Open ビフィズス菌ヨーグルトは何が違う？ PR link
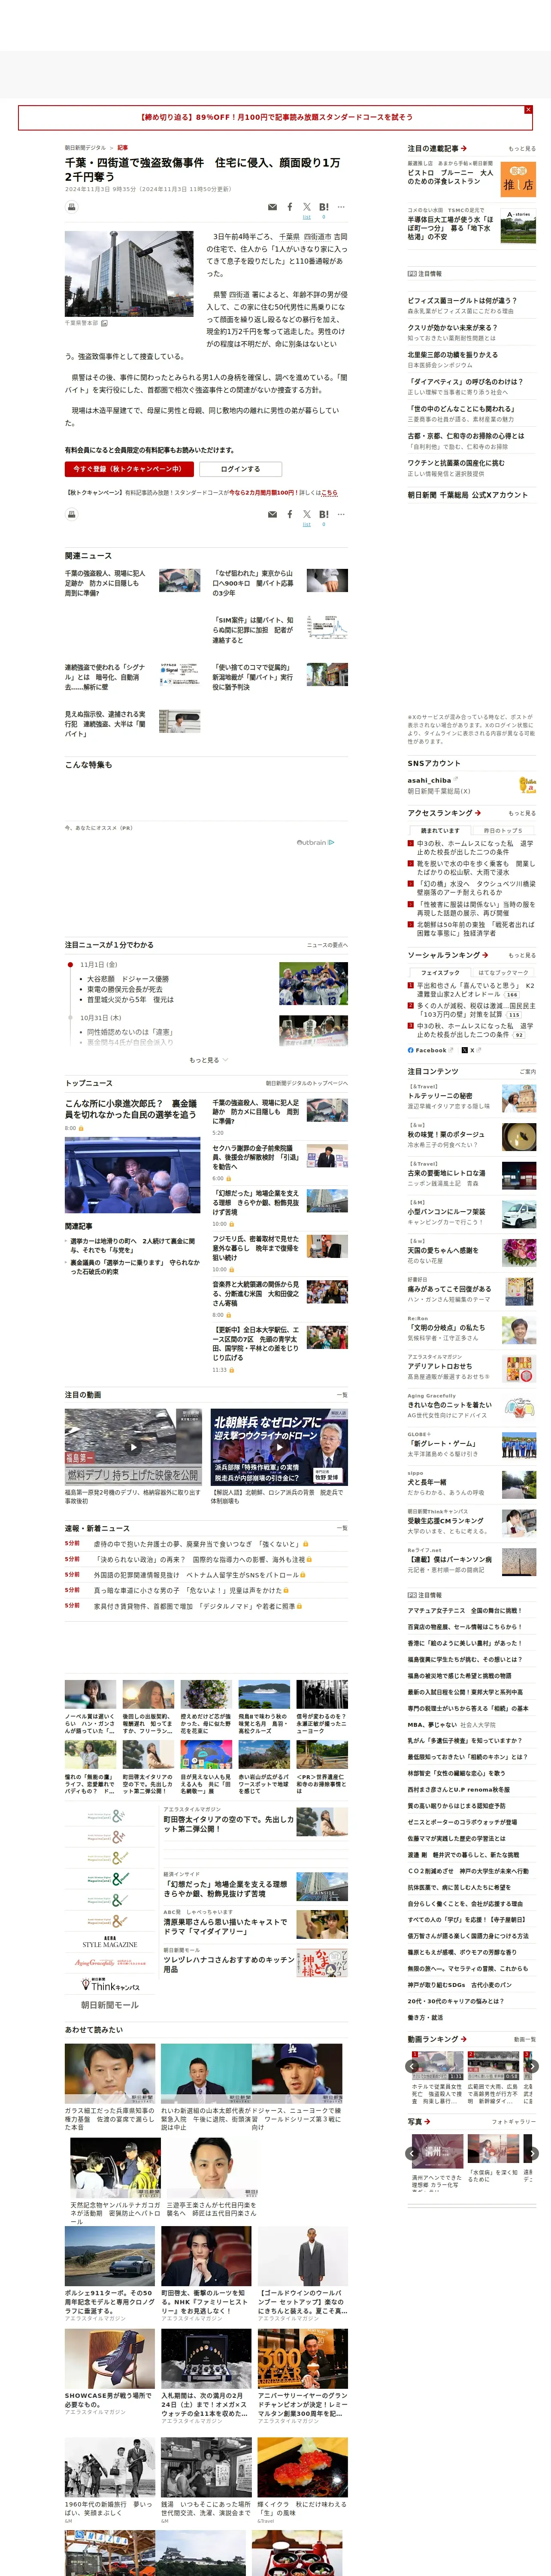551x2576 pixels. click(462, 300)
